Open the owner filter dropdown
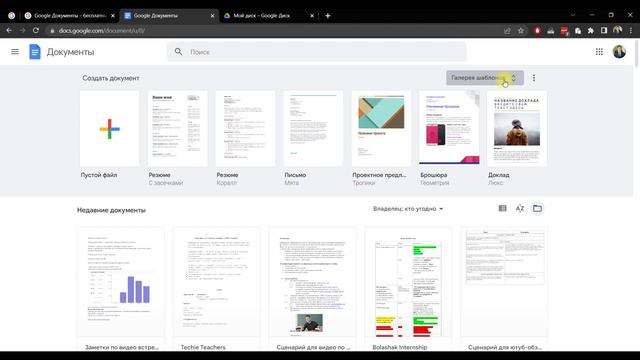 coord(408,209)
